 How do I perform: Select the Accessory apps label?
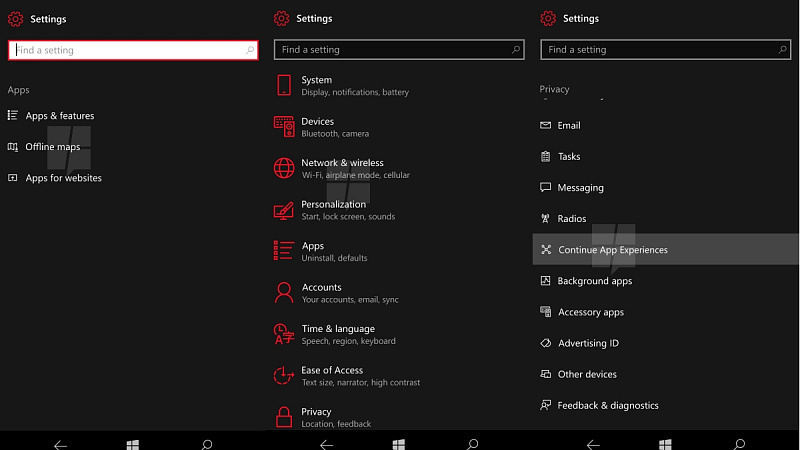pos(591,312)
